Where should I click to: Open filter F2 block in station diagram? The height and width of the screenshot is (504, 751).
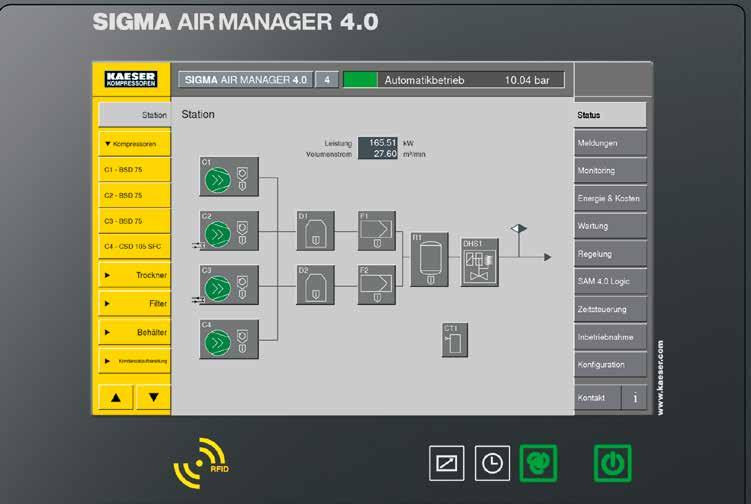pyautogui.click(x=377, y=285)
